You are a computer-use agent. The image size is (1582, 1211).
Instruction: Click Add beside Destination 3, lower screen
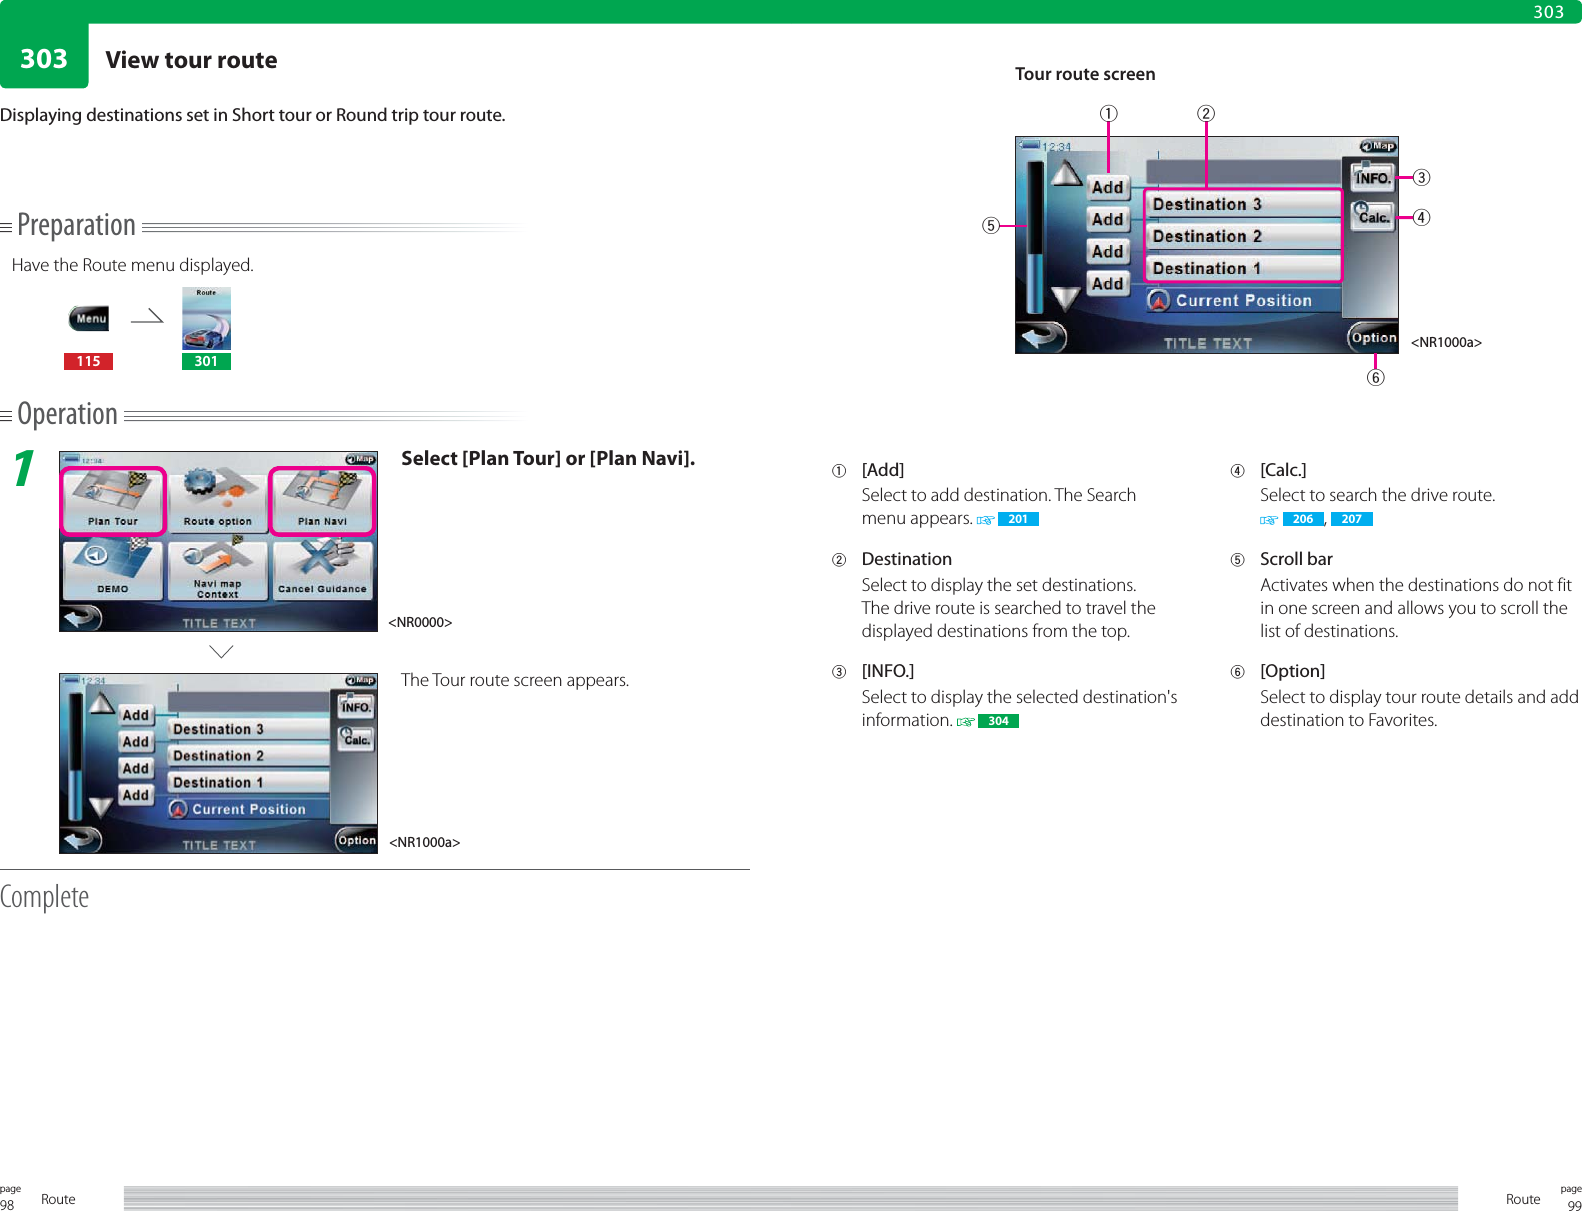click(136, 715)
